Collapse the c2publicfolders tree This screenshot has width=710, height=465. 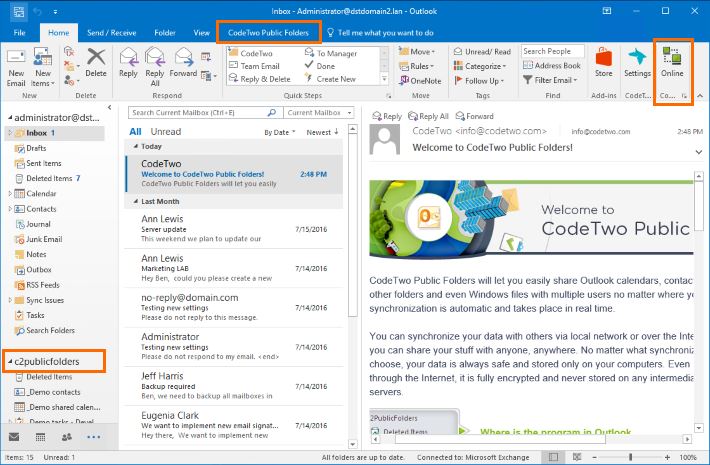[10, 362]
